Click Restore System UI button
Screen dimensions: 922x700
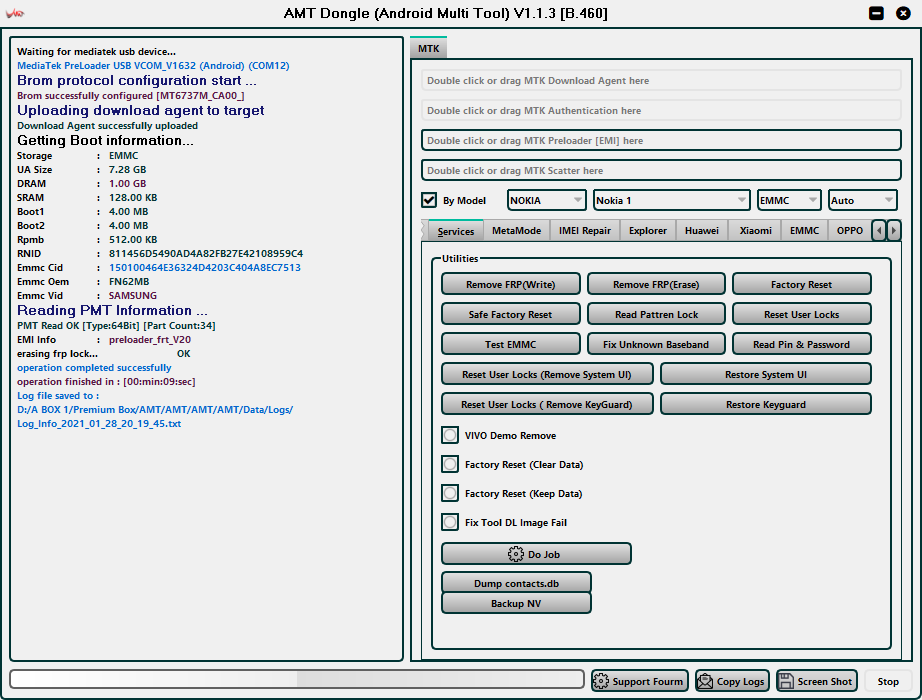(x=766, y=374)
